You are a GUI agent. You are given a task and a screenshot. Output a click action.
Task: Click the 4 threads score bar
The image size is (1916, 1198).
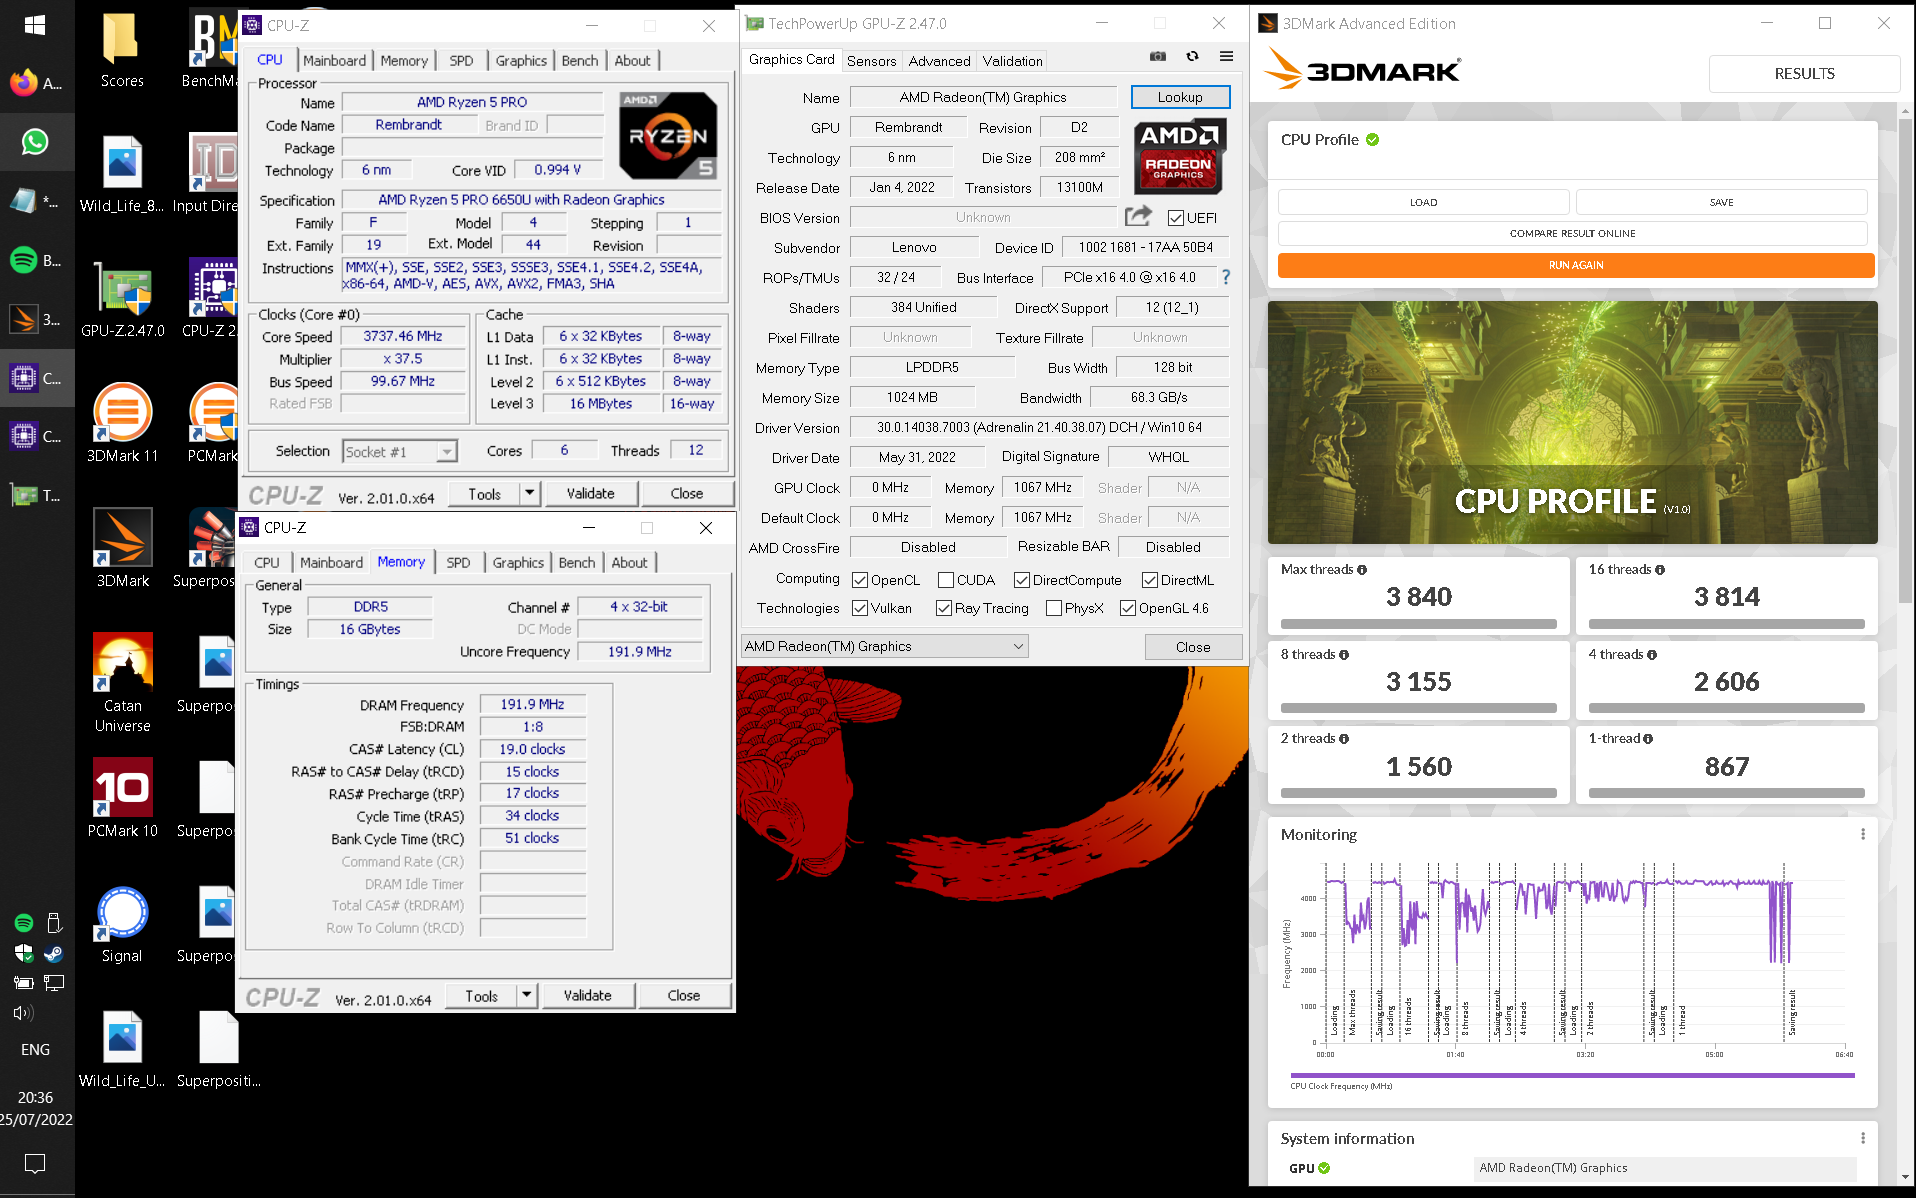coord(1726,708)
